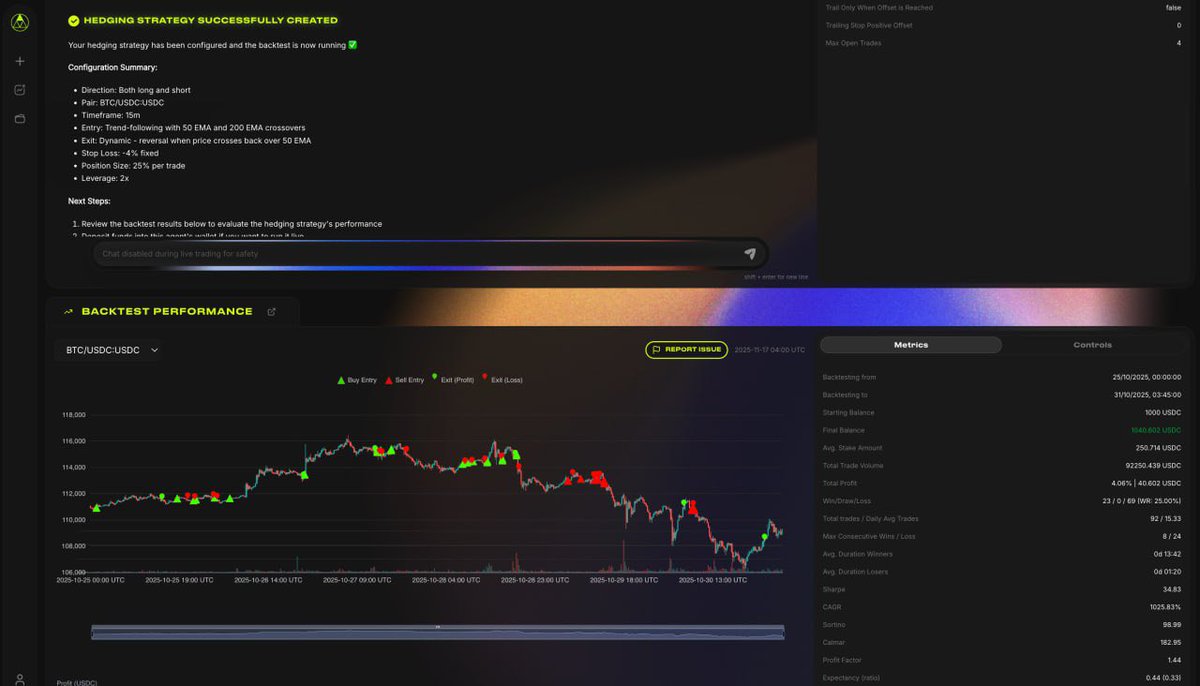Image resolution: width=1200 pixels, height=686 pixels.
Task: Select the wallet icon in the sidebar
Action: [x=19, y=118]
